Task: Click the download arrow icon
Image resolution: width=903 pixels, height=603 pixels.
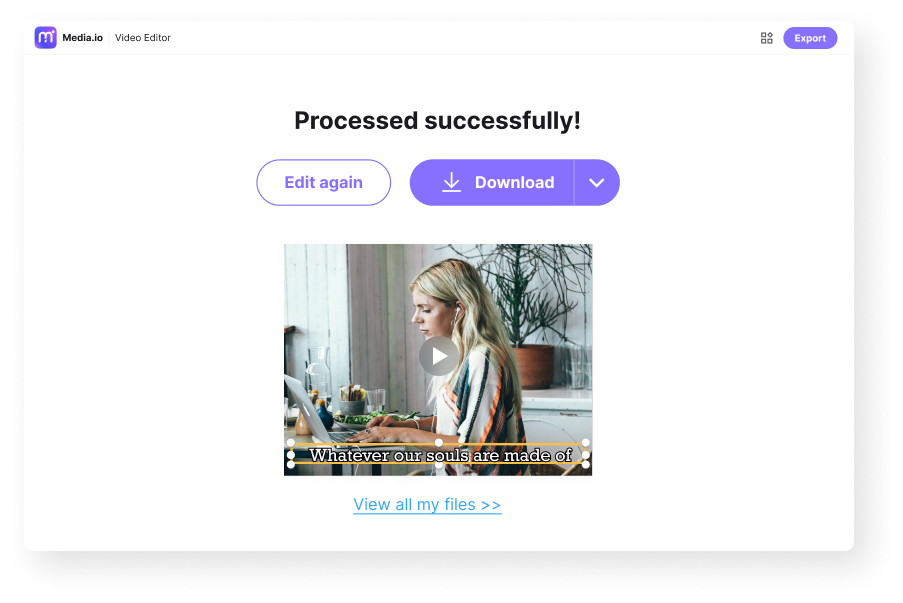Action: point(452,182)
